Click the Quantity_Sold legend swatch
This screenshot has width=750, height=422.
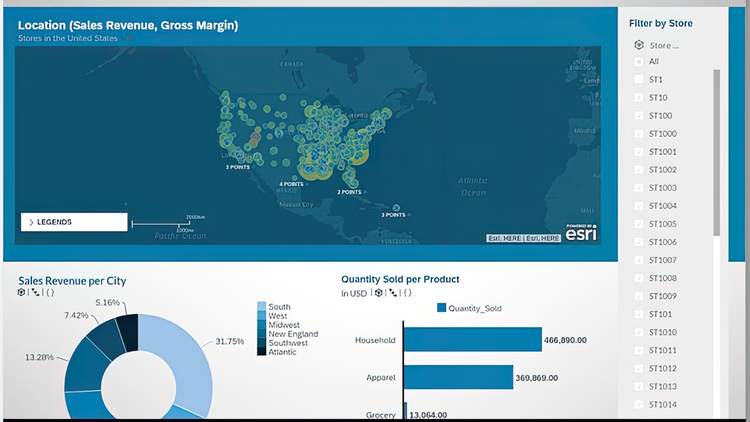[x=441, y=308]
